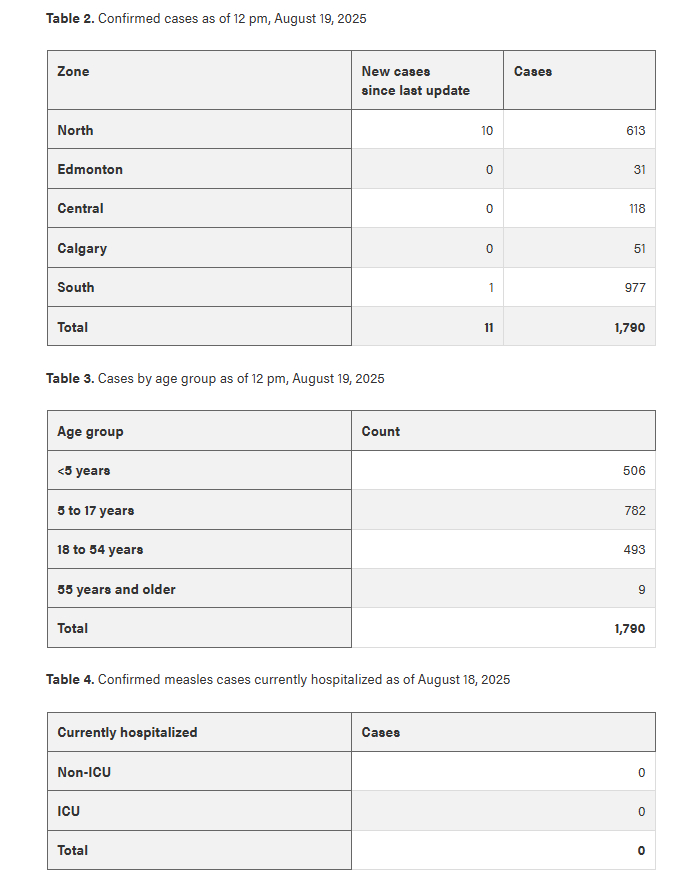Image resolution: width=689 pixels, height=879 pixels.
Task: Select the Non-ICU row label
Action: (84, 772)
